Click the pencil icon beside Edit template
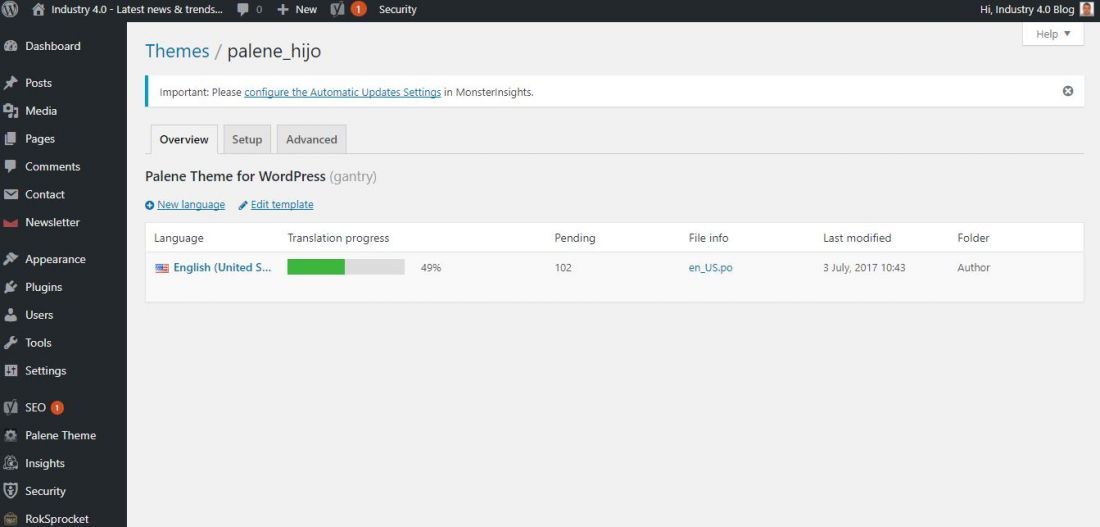 click(x=243, y=205)
